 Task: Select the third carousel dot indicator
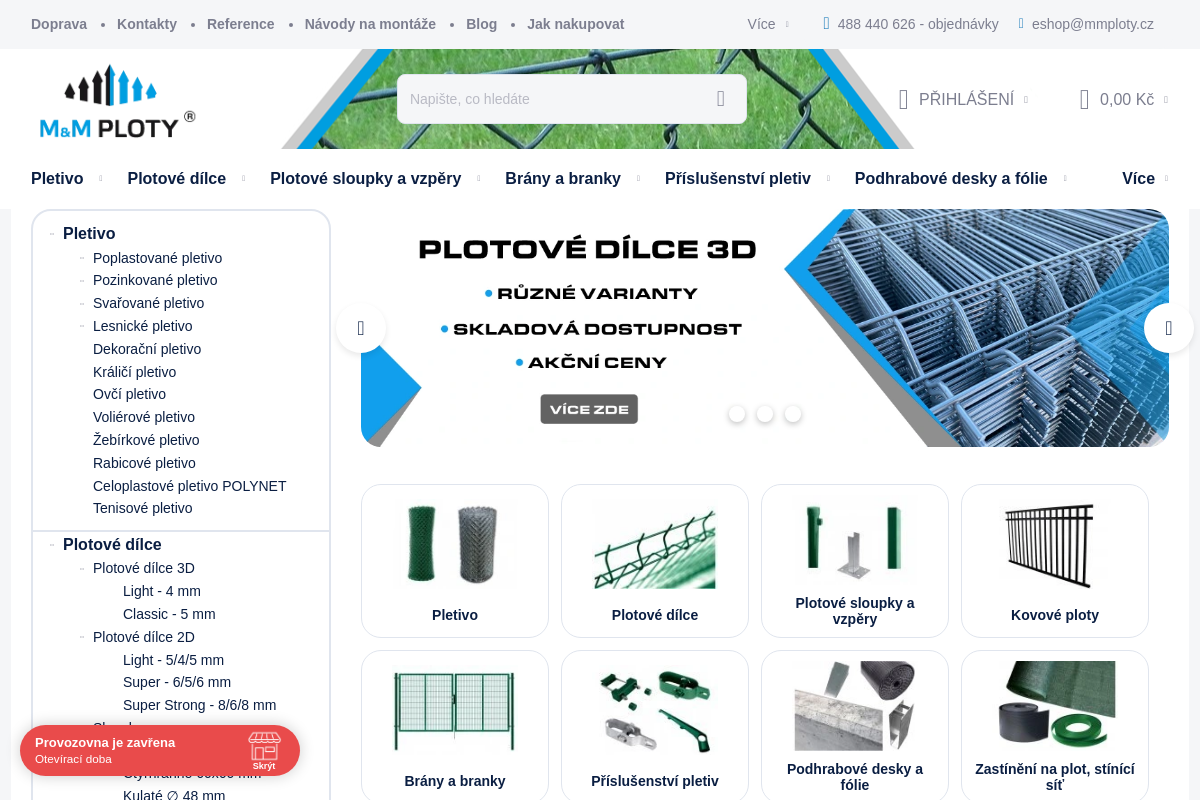click(x=793, y=413)
